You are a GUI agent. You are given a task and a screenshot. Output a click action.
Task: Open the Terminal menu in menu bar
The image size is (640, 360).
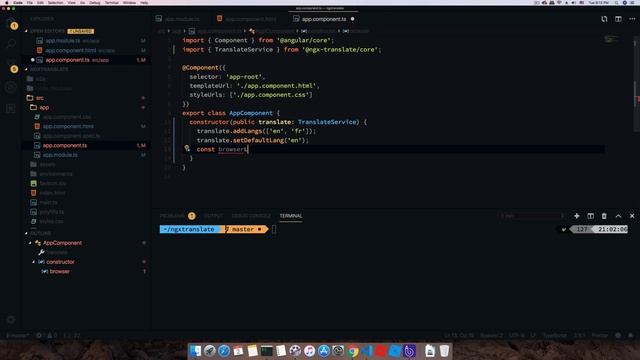tap(111, 2)
